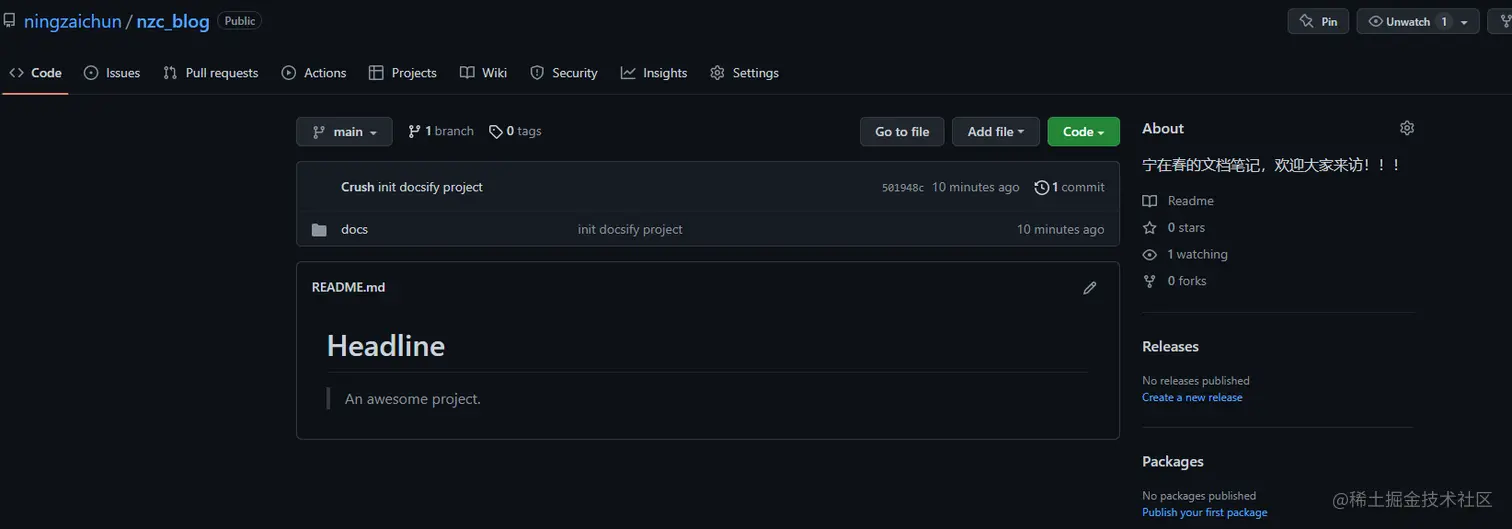This screenshot has height=529, width=1512.
Task: View the Insights tab
Action: 654,73
